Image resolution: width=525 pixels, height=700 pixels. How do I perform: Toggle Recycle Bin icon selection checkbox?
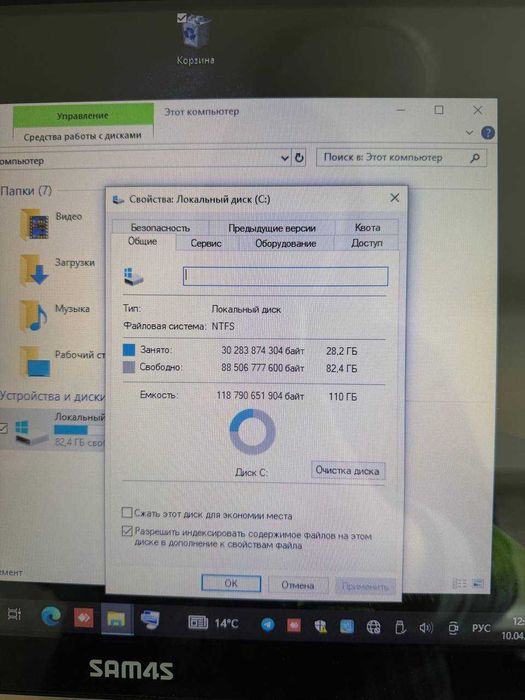(x=181, y=17)
